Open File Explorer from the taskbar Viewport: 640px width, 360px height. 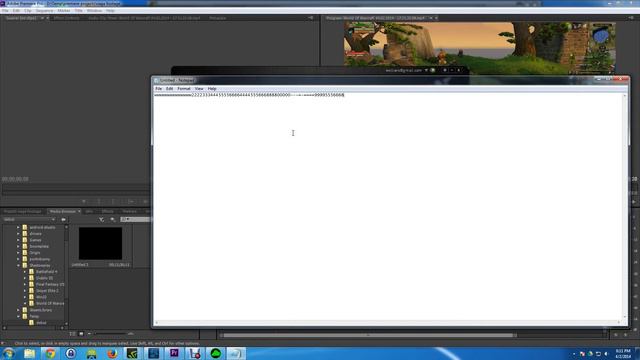pos(29,353)
